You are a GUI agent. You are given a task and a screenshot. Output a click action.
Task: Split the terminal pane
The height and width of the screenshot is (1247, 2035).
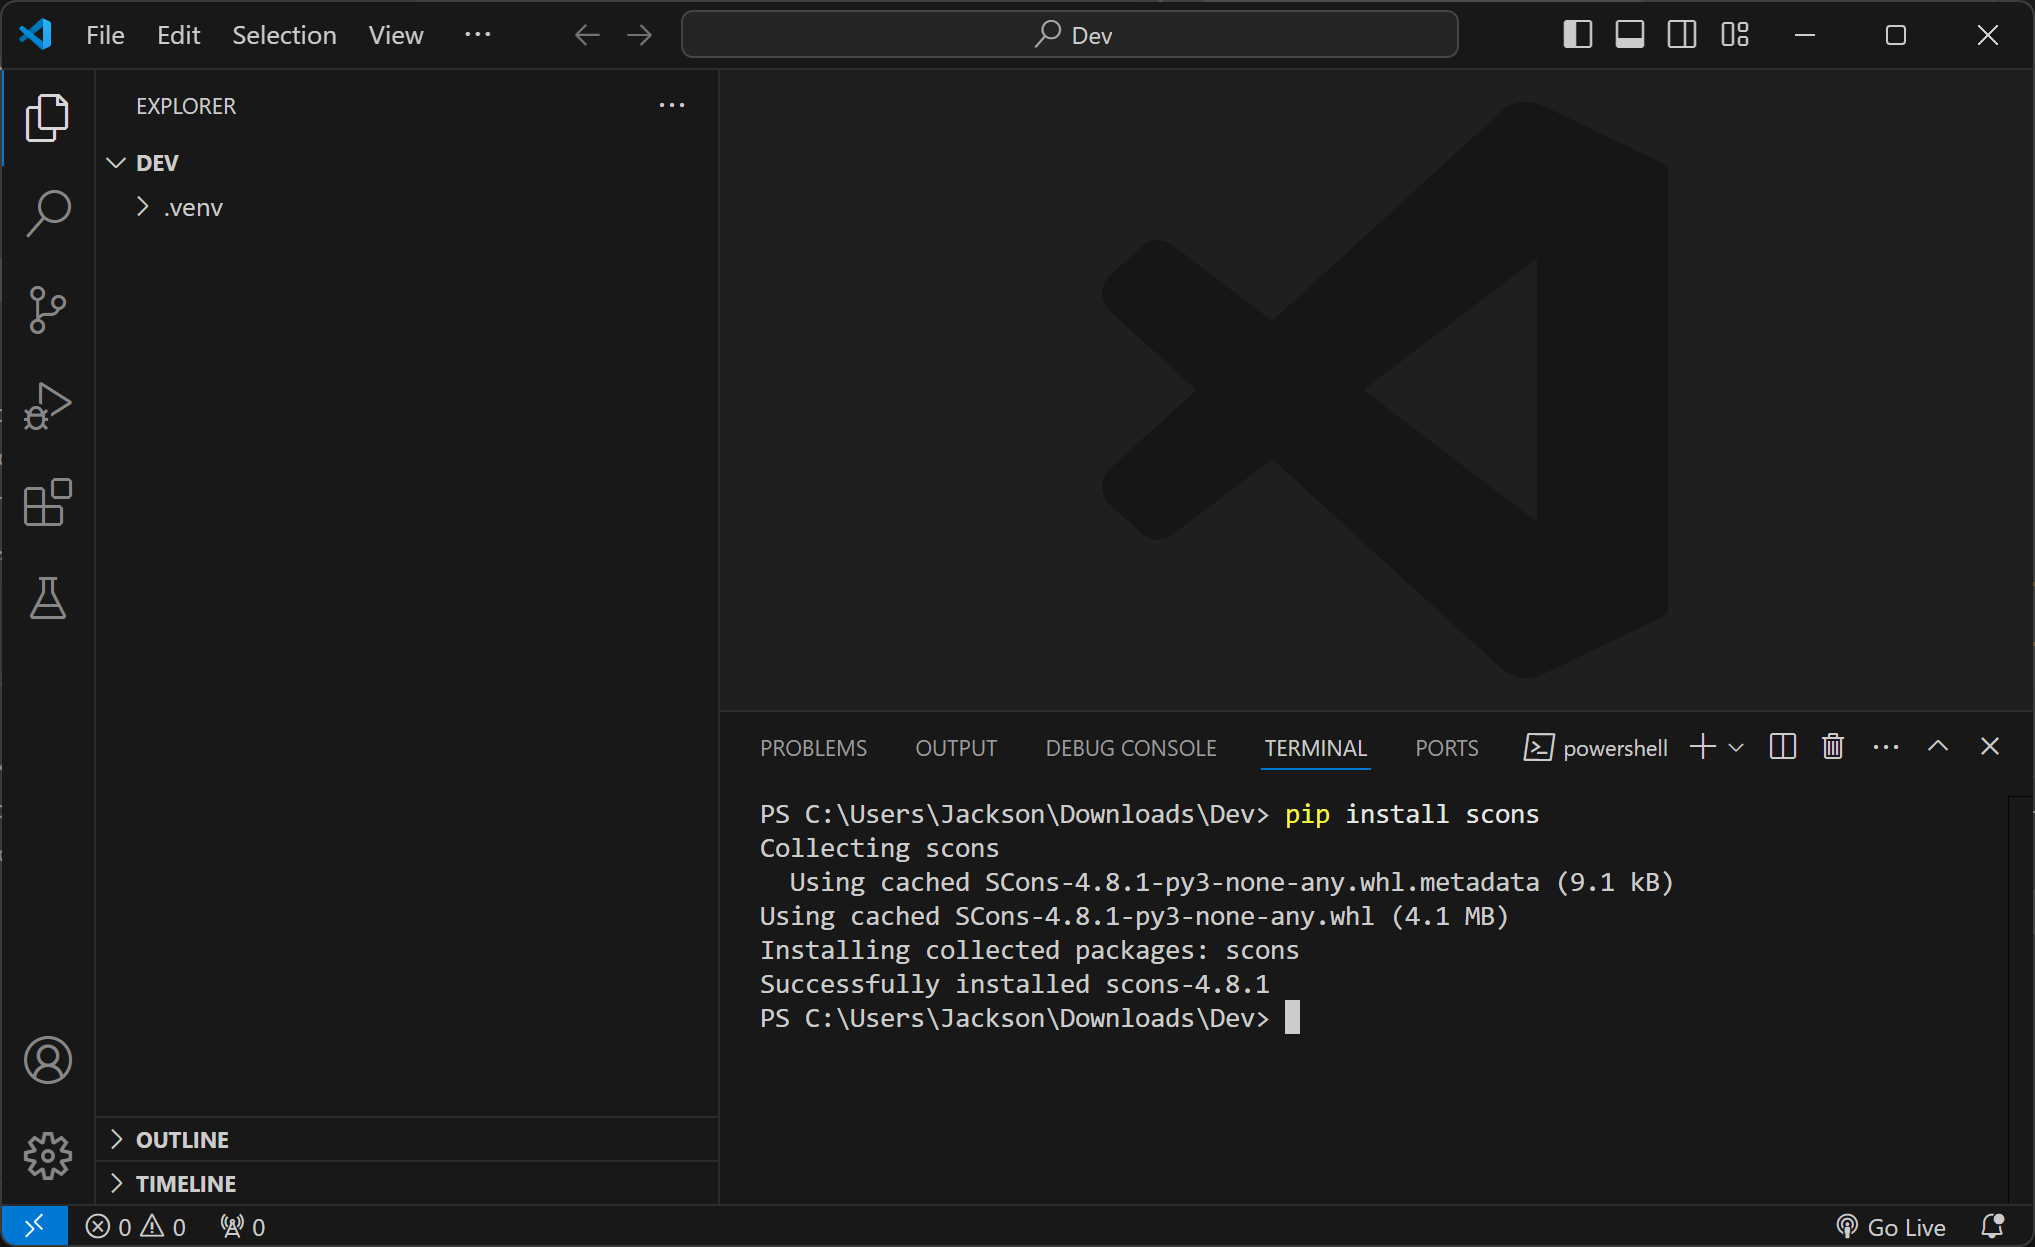[1782, 747]
